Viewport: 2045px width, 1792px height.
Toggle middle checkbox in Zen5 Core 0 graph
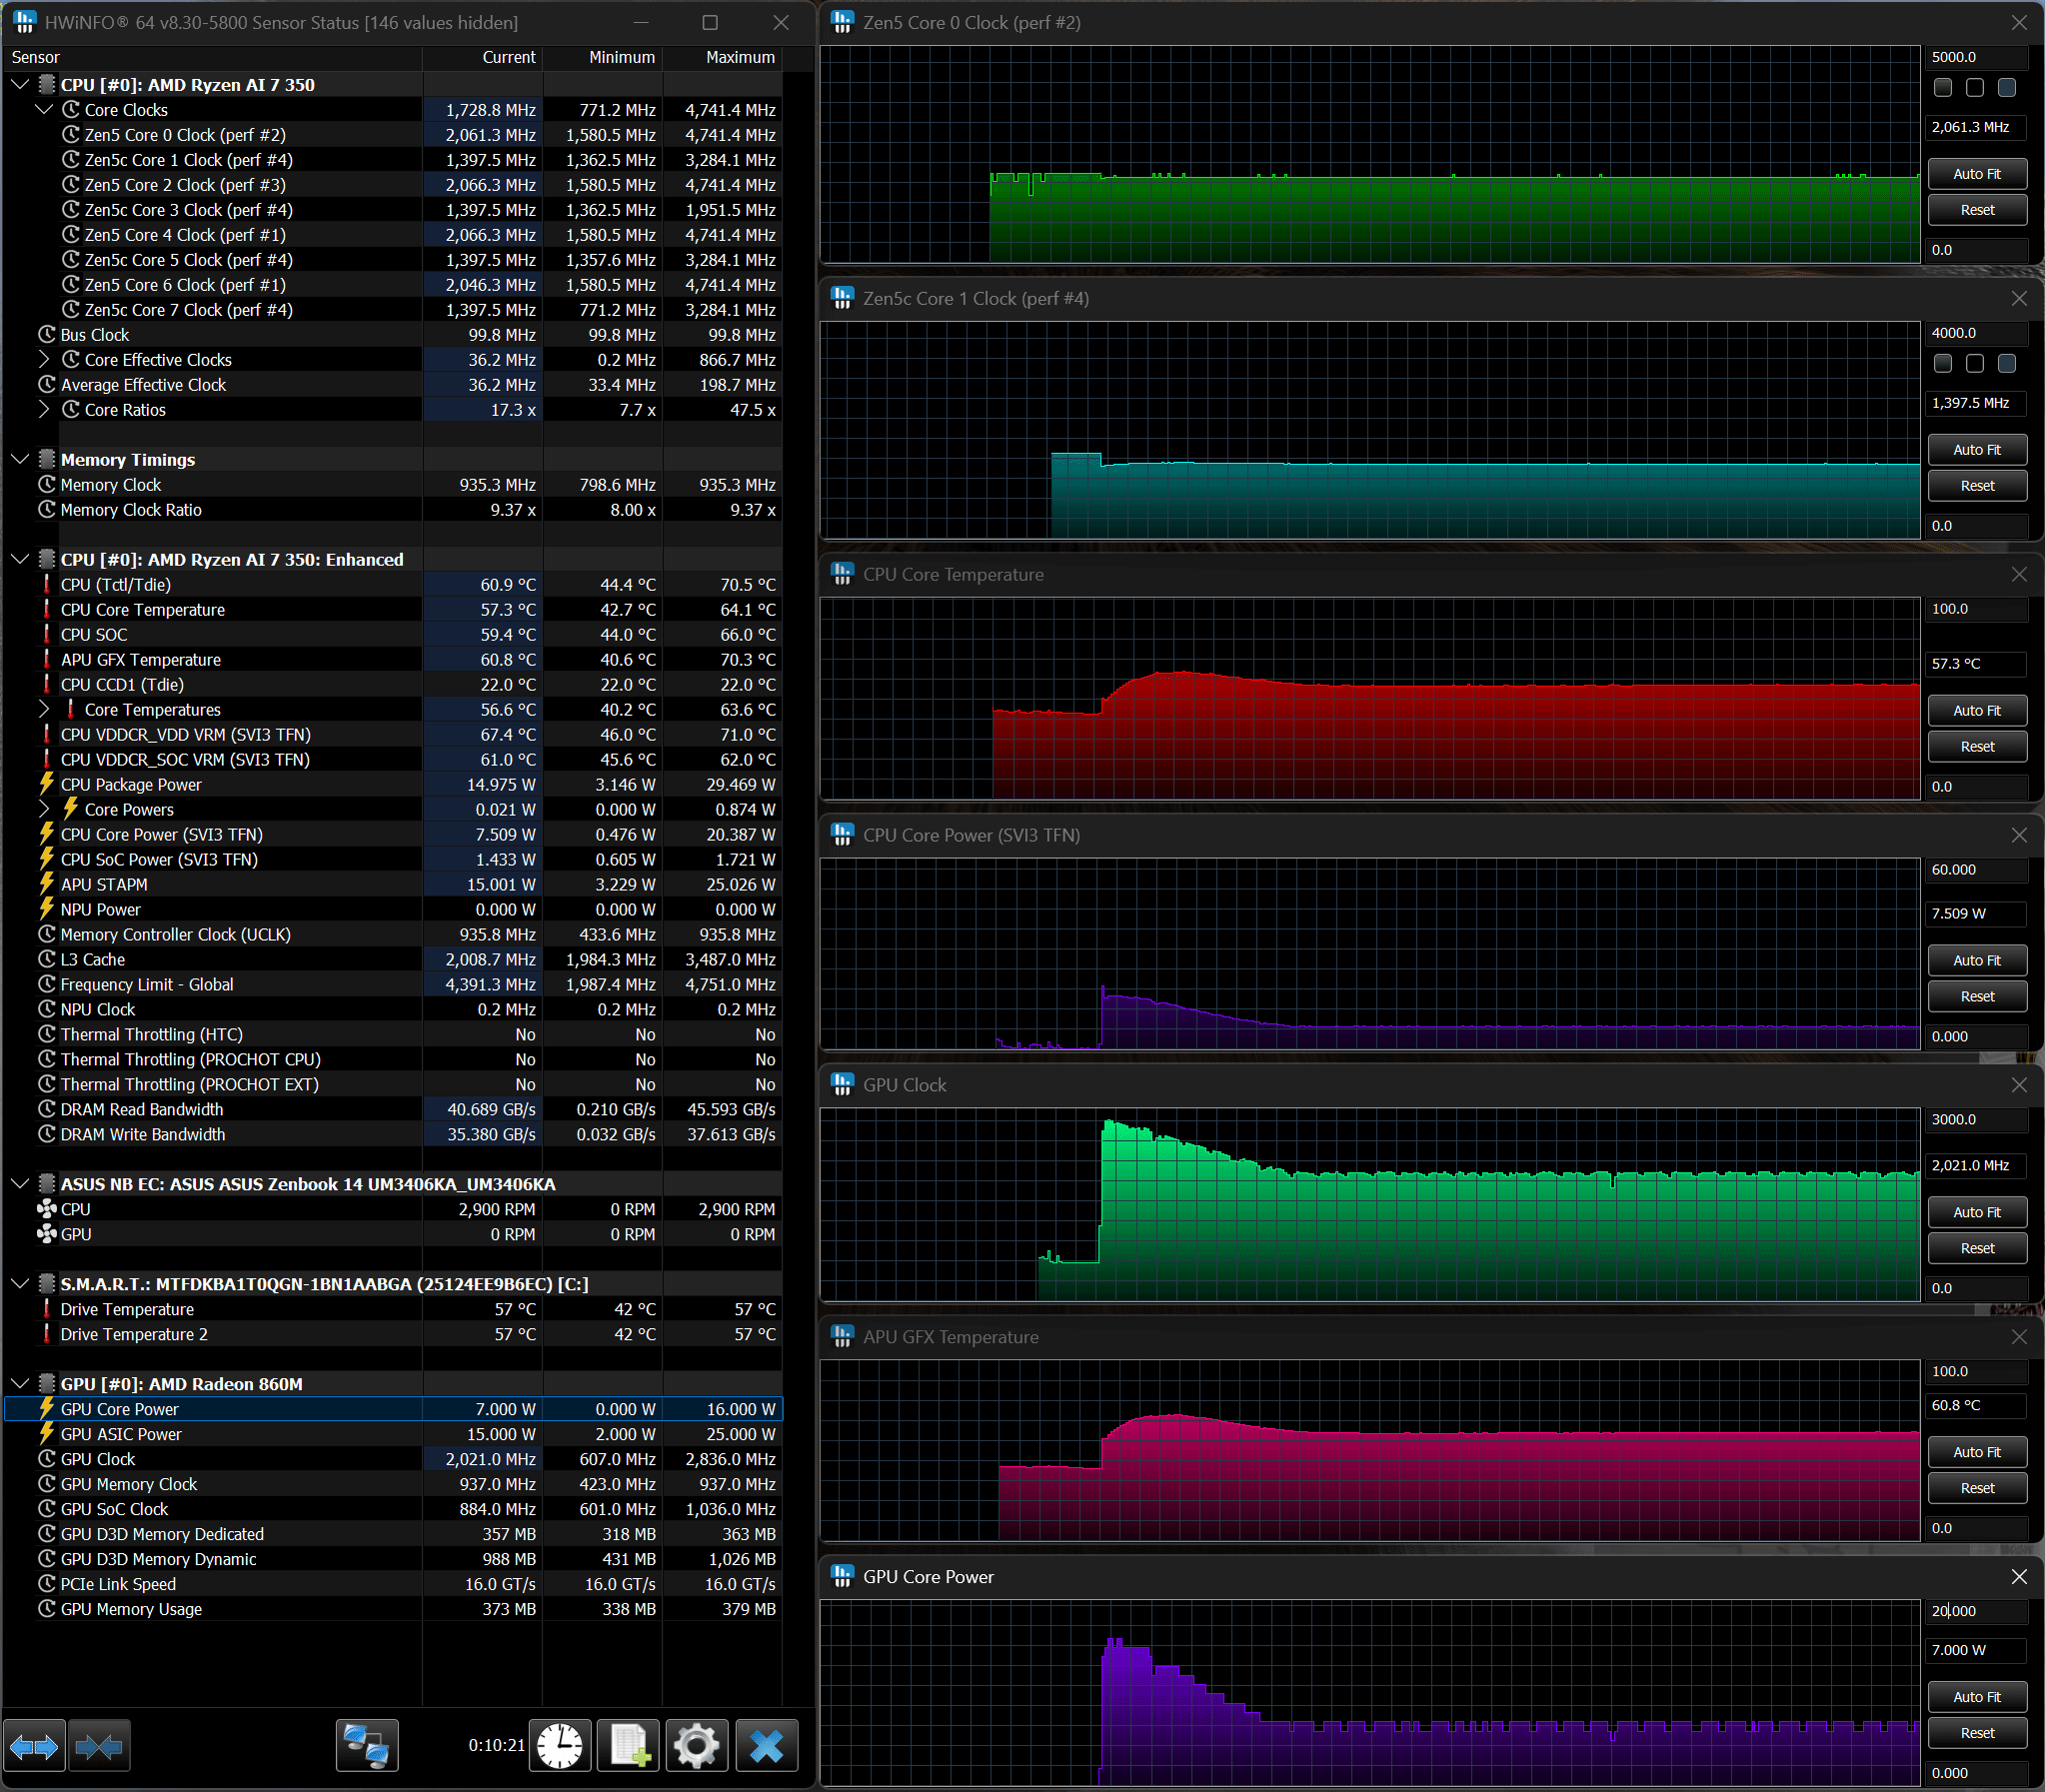click(x=1975, y=88)
